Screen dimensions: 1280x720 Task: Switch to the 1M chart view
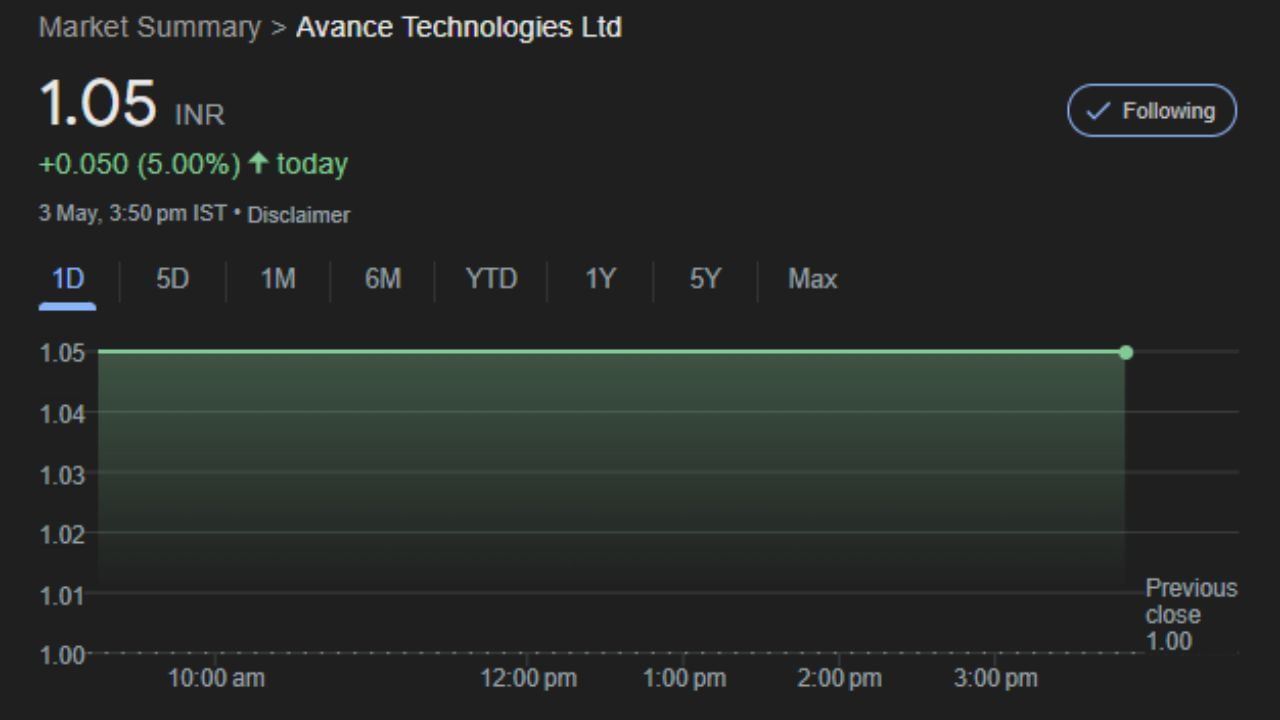277,280
